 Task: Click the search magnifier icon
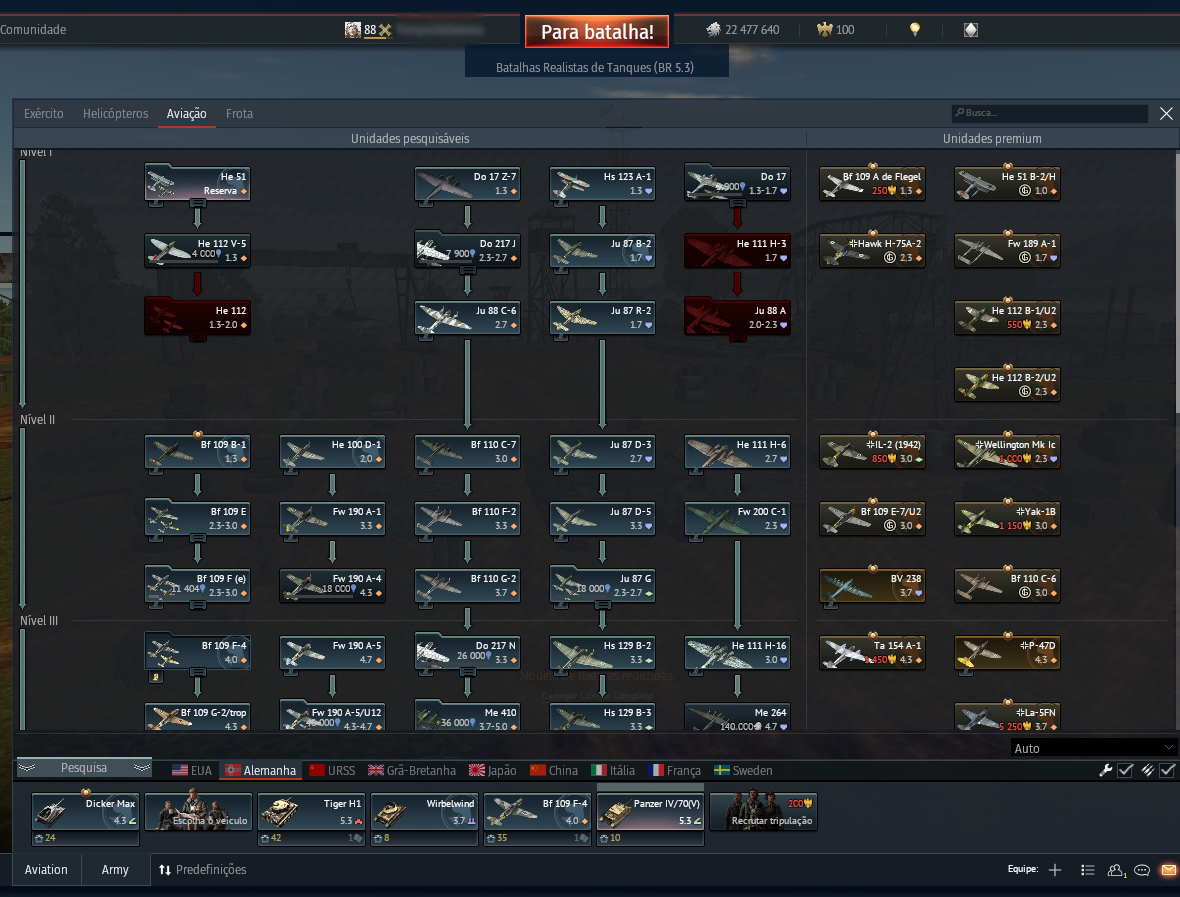point(960,113)
